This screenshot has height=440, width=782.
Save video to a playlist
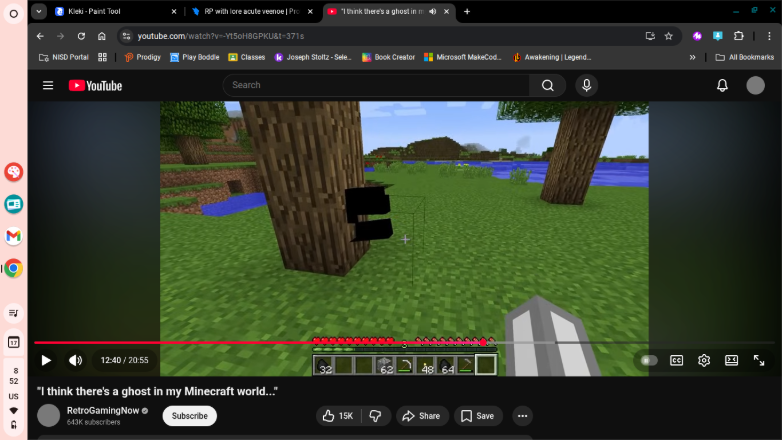point(477,416)
